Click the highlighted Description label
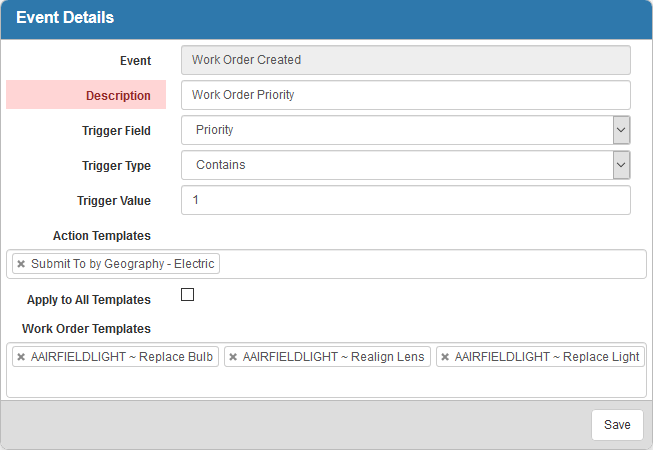This screenshot has width=653, height=450. (118, 96)
